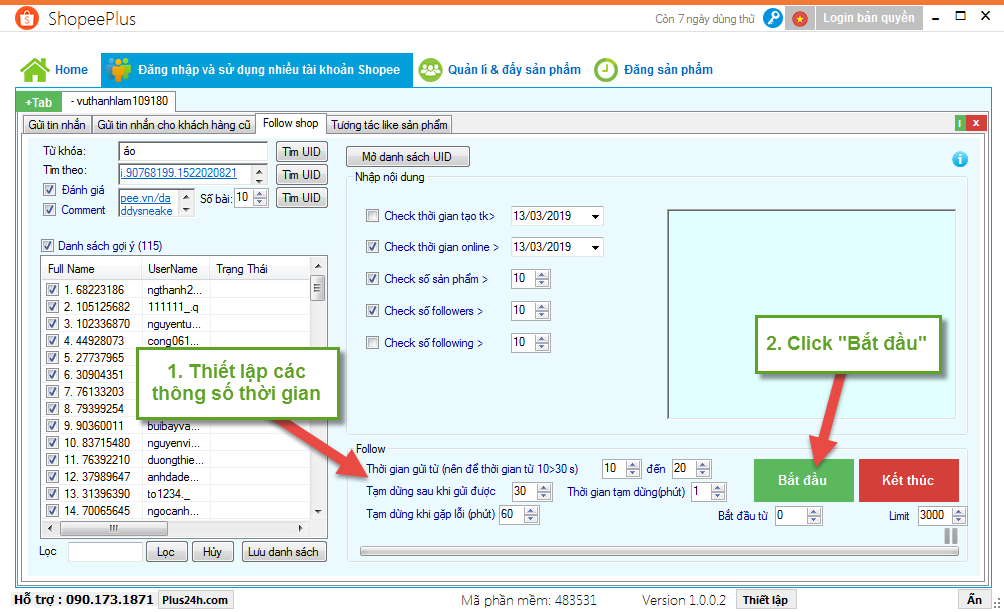The height and width of the screenshot is (612, 1004).
Task: Open account creation date dropdown
Action: tap(595, 216)
